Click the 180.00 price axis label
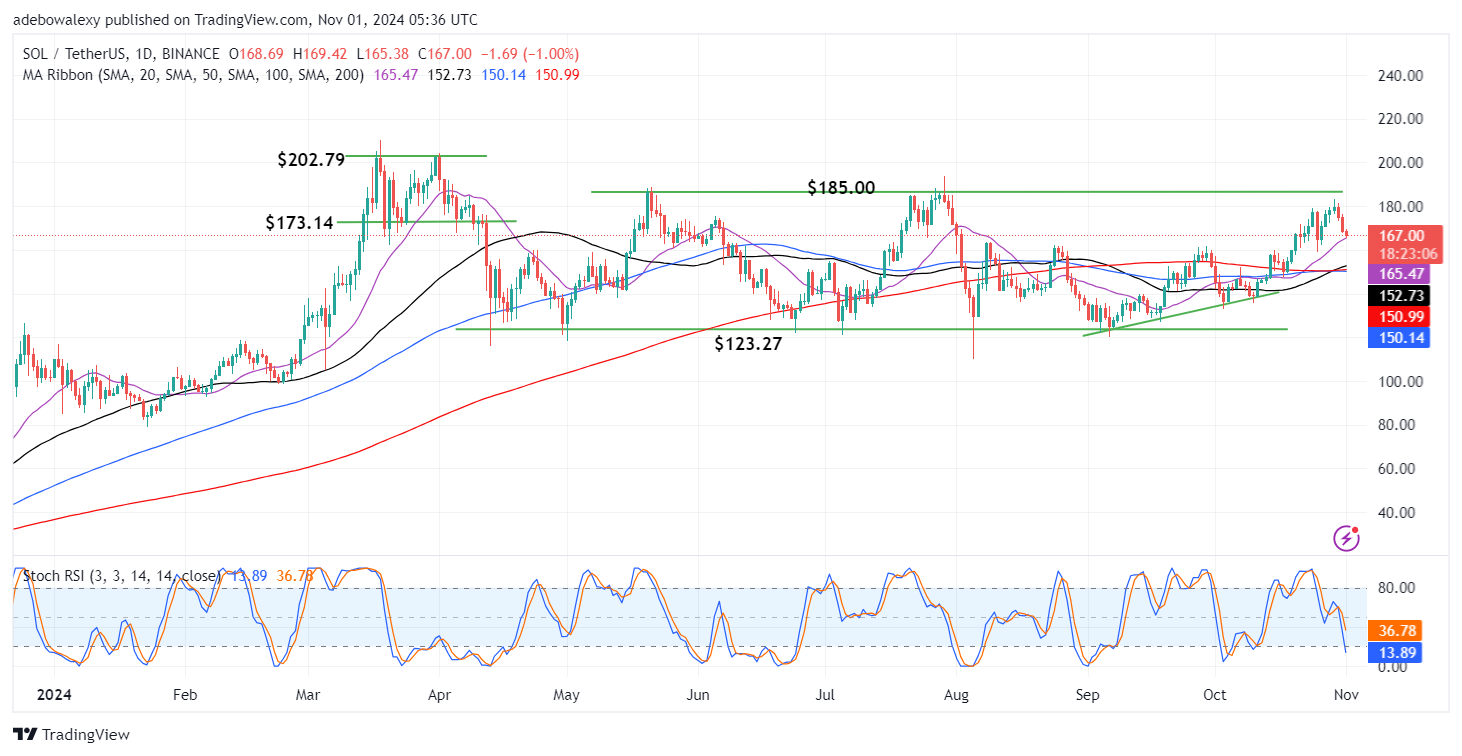Image resolution: width=1462 pixels, height=756 pixels. point(1401,206)
